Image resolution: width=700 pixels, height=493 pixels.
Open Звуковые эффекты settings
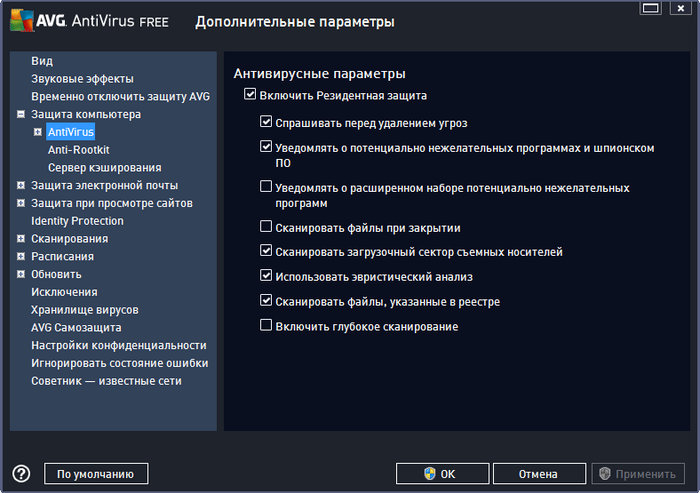[x=82, y=79]
